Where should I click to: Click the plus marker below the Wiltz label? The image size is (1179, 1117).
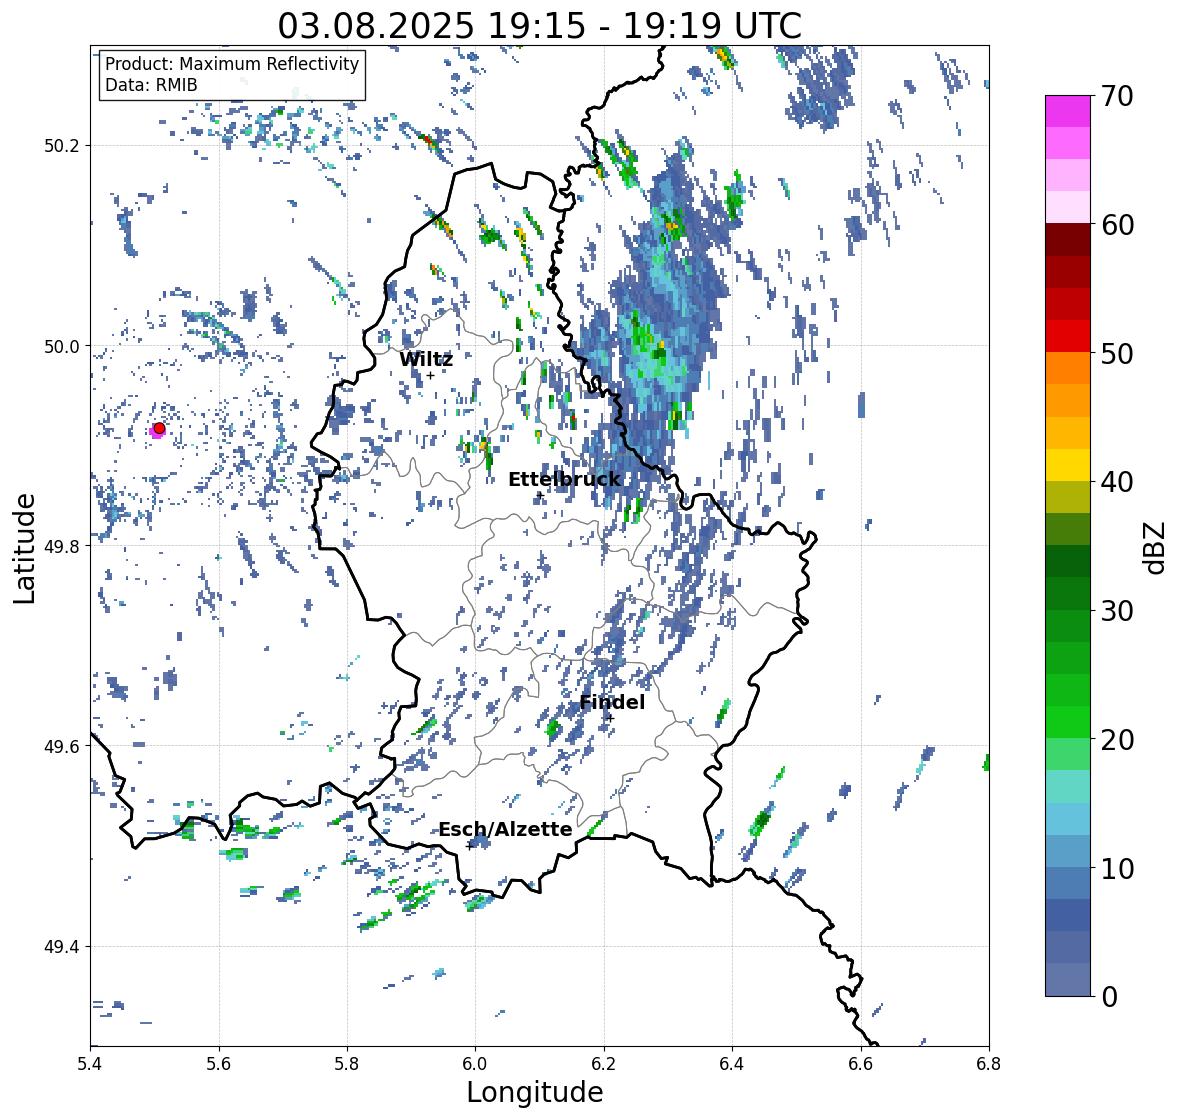(x=430, y=376)
